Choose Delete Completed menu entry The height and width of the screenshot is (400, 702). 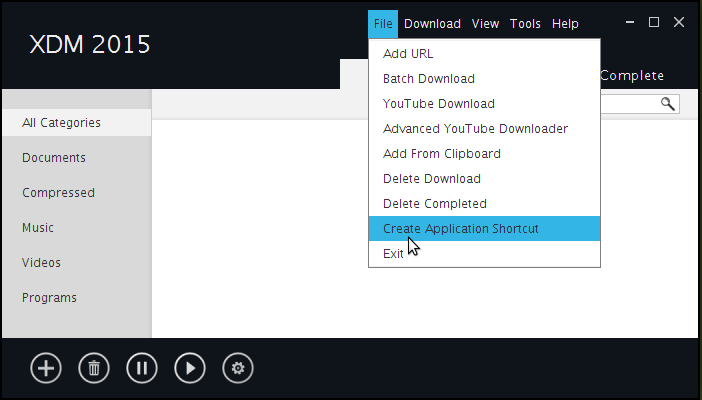[x=484, y=204]
